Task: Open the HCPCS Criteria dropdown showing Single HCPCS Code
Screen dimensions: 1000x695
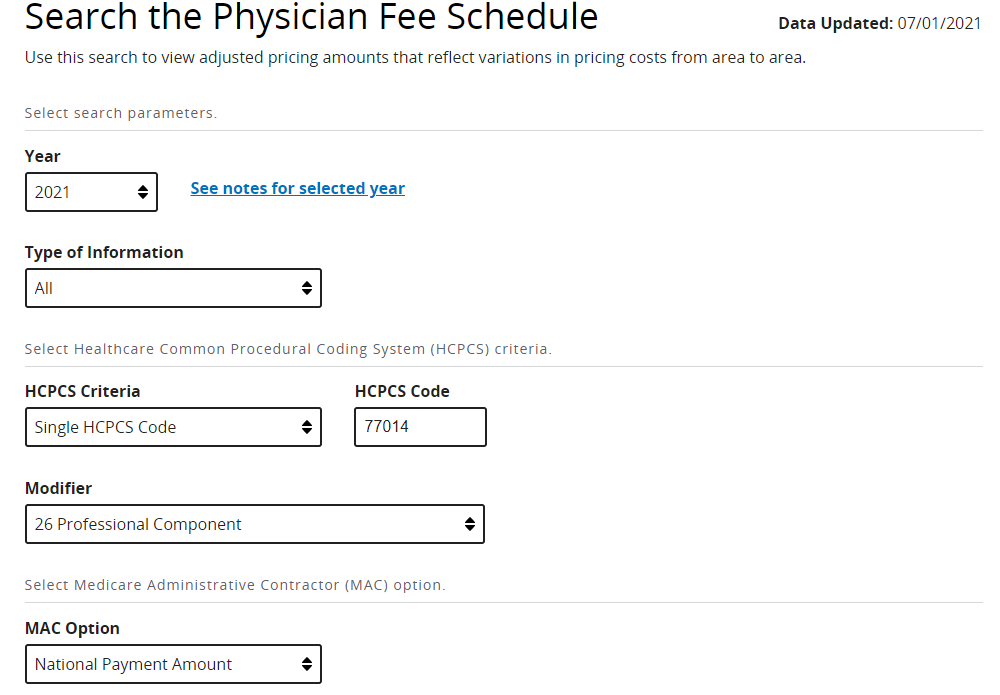Action: (x=160, y=427)
